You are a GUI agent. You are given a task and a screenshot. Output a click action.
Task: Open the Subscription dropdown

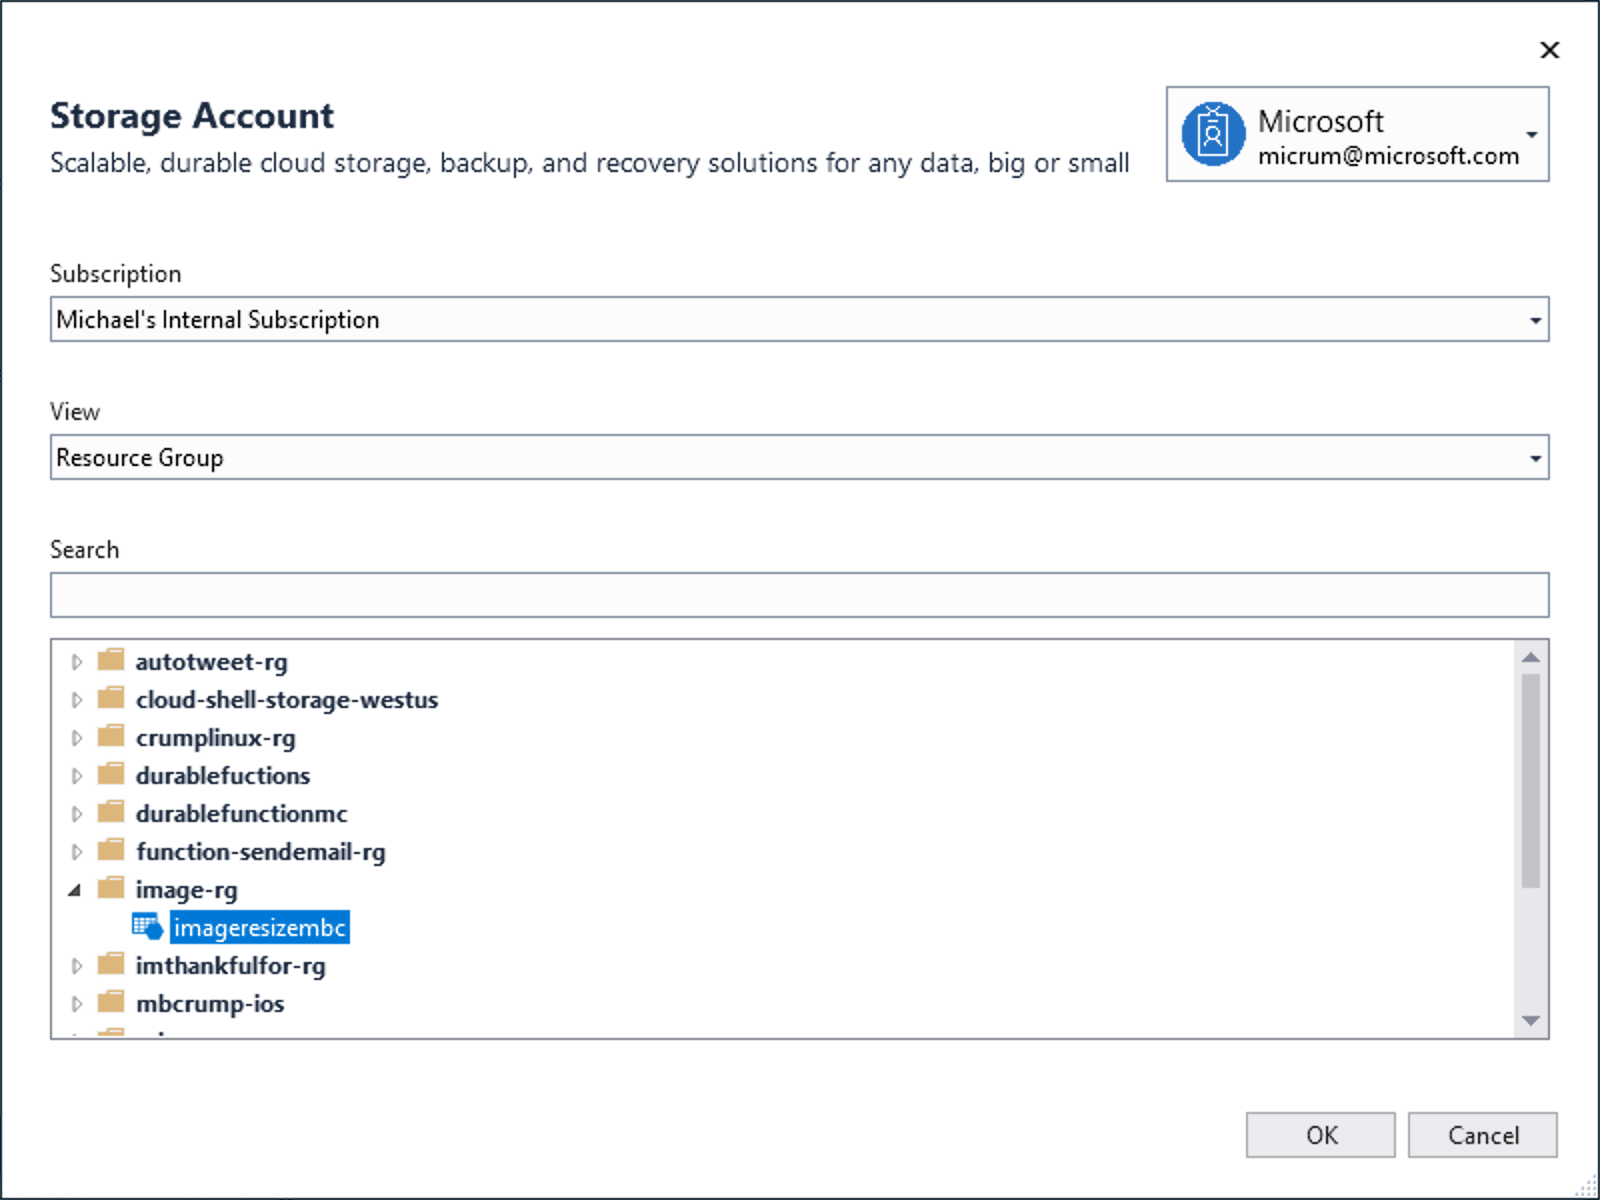coord(1534,320)
